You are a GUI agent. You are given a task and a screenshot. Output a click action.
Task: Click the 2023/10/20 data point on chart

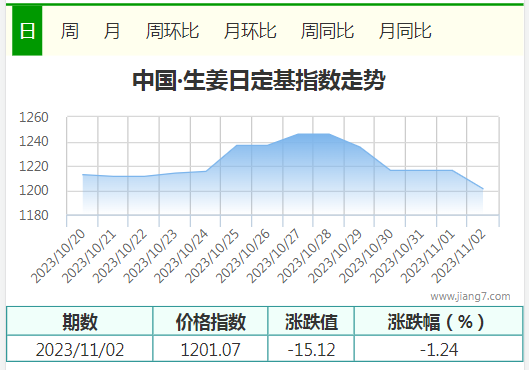83,175
